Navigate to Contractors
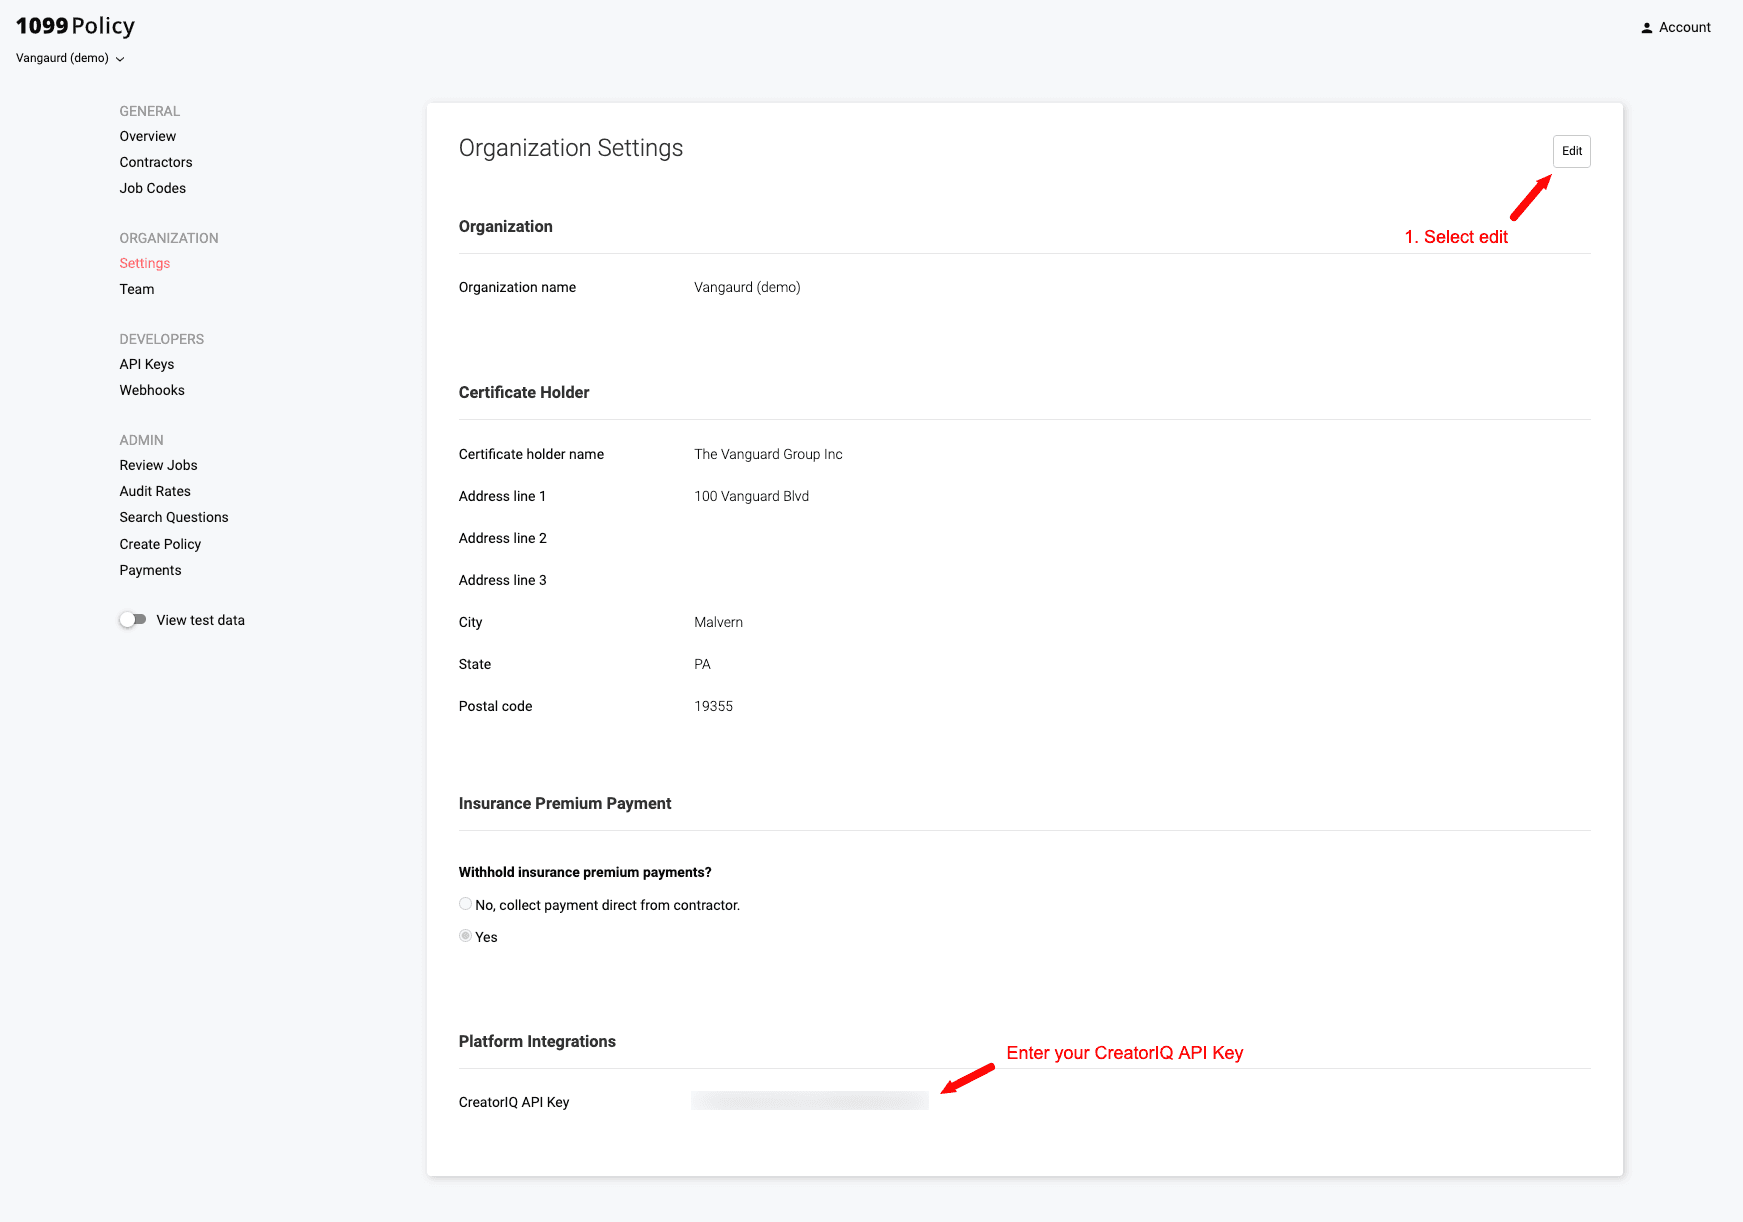The height and width of the screenshot is (1222, 1743). [x=155, y=162]
